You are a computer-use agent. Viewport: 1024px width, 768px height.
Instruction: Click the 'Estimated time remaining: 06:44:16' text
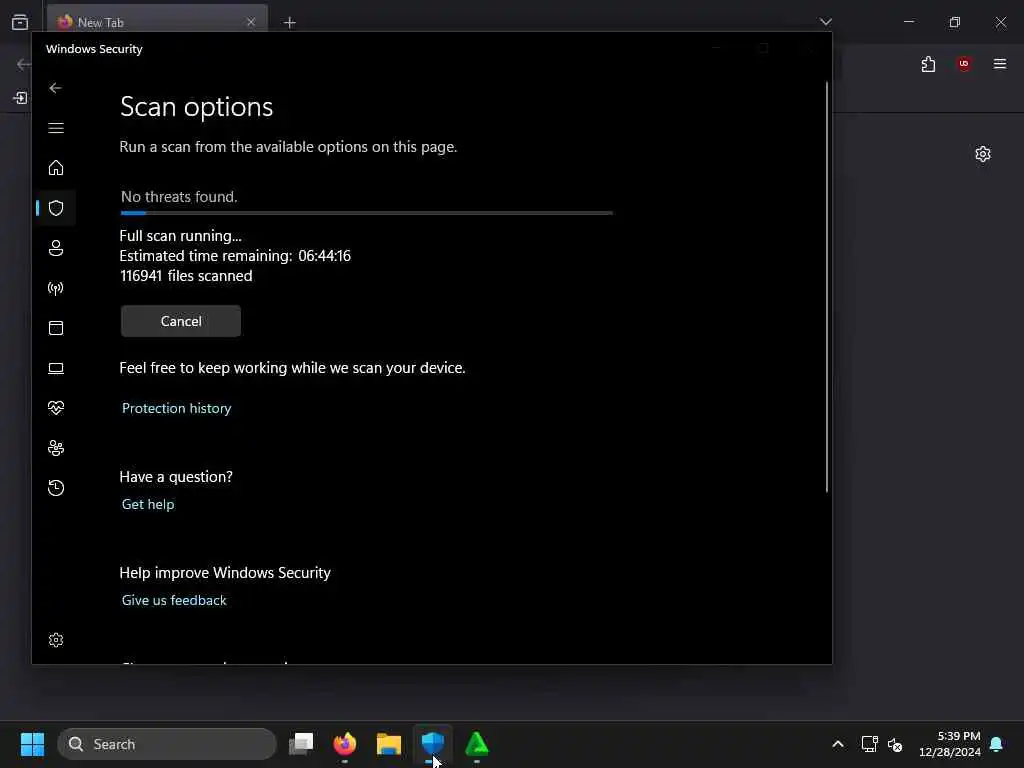235,256
